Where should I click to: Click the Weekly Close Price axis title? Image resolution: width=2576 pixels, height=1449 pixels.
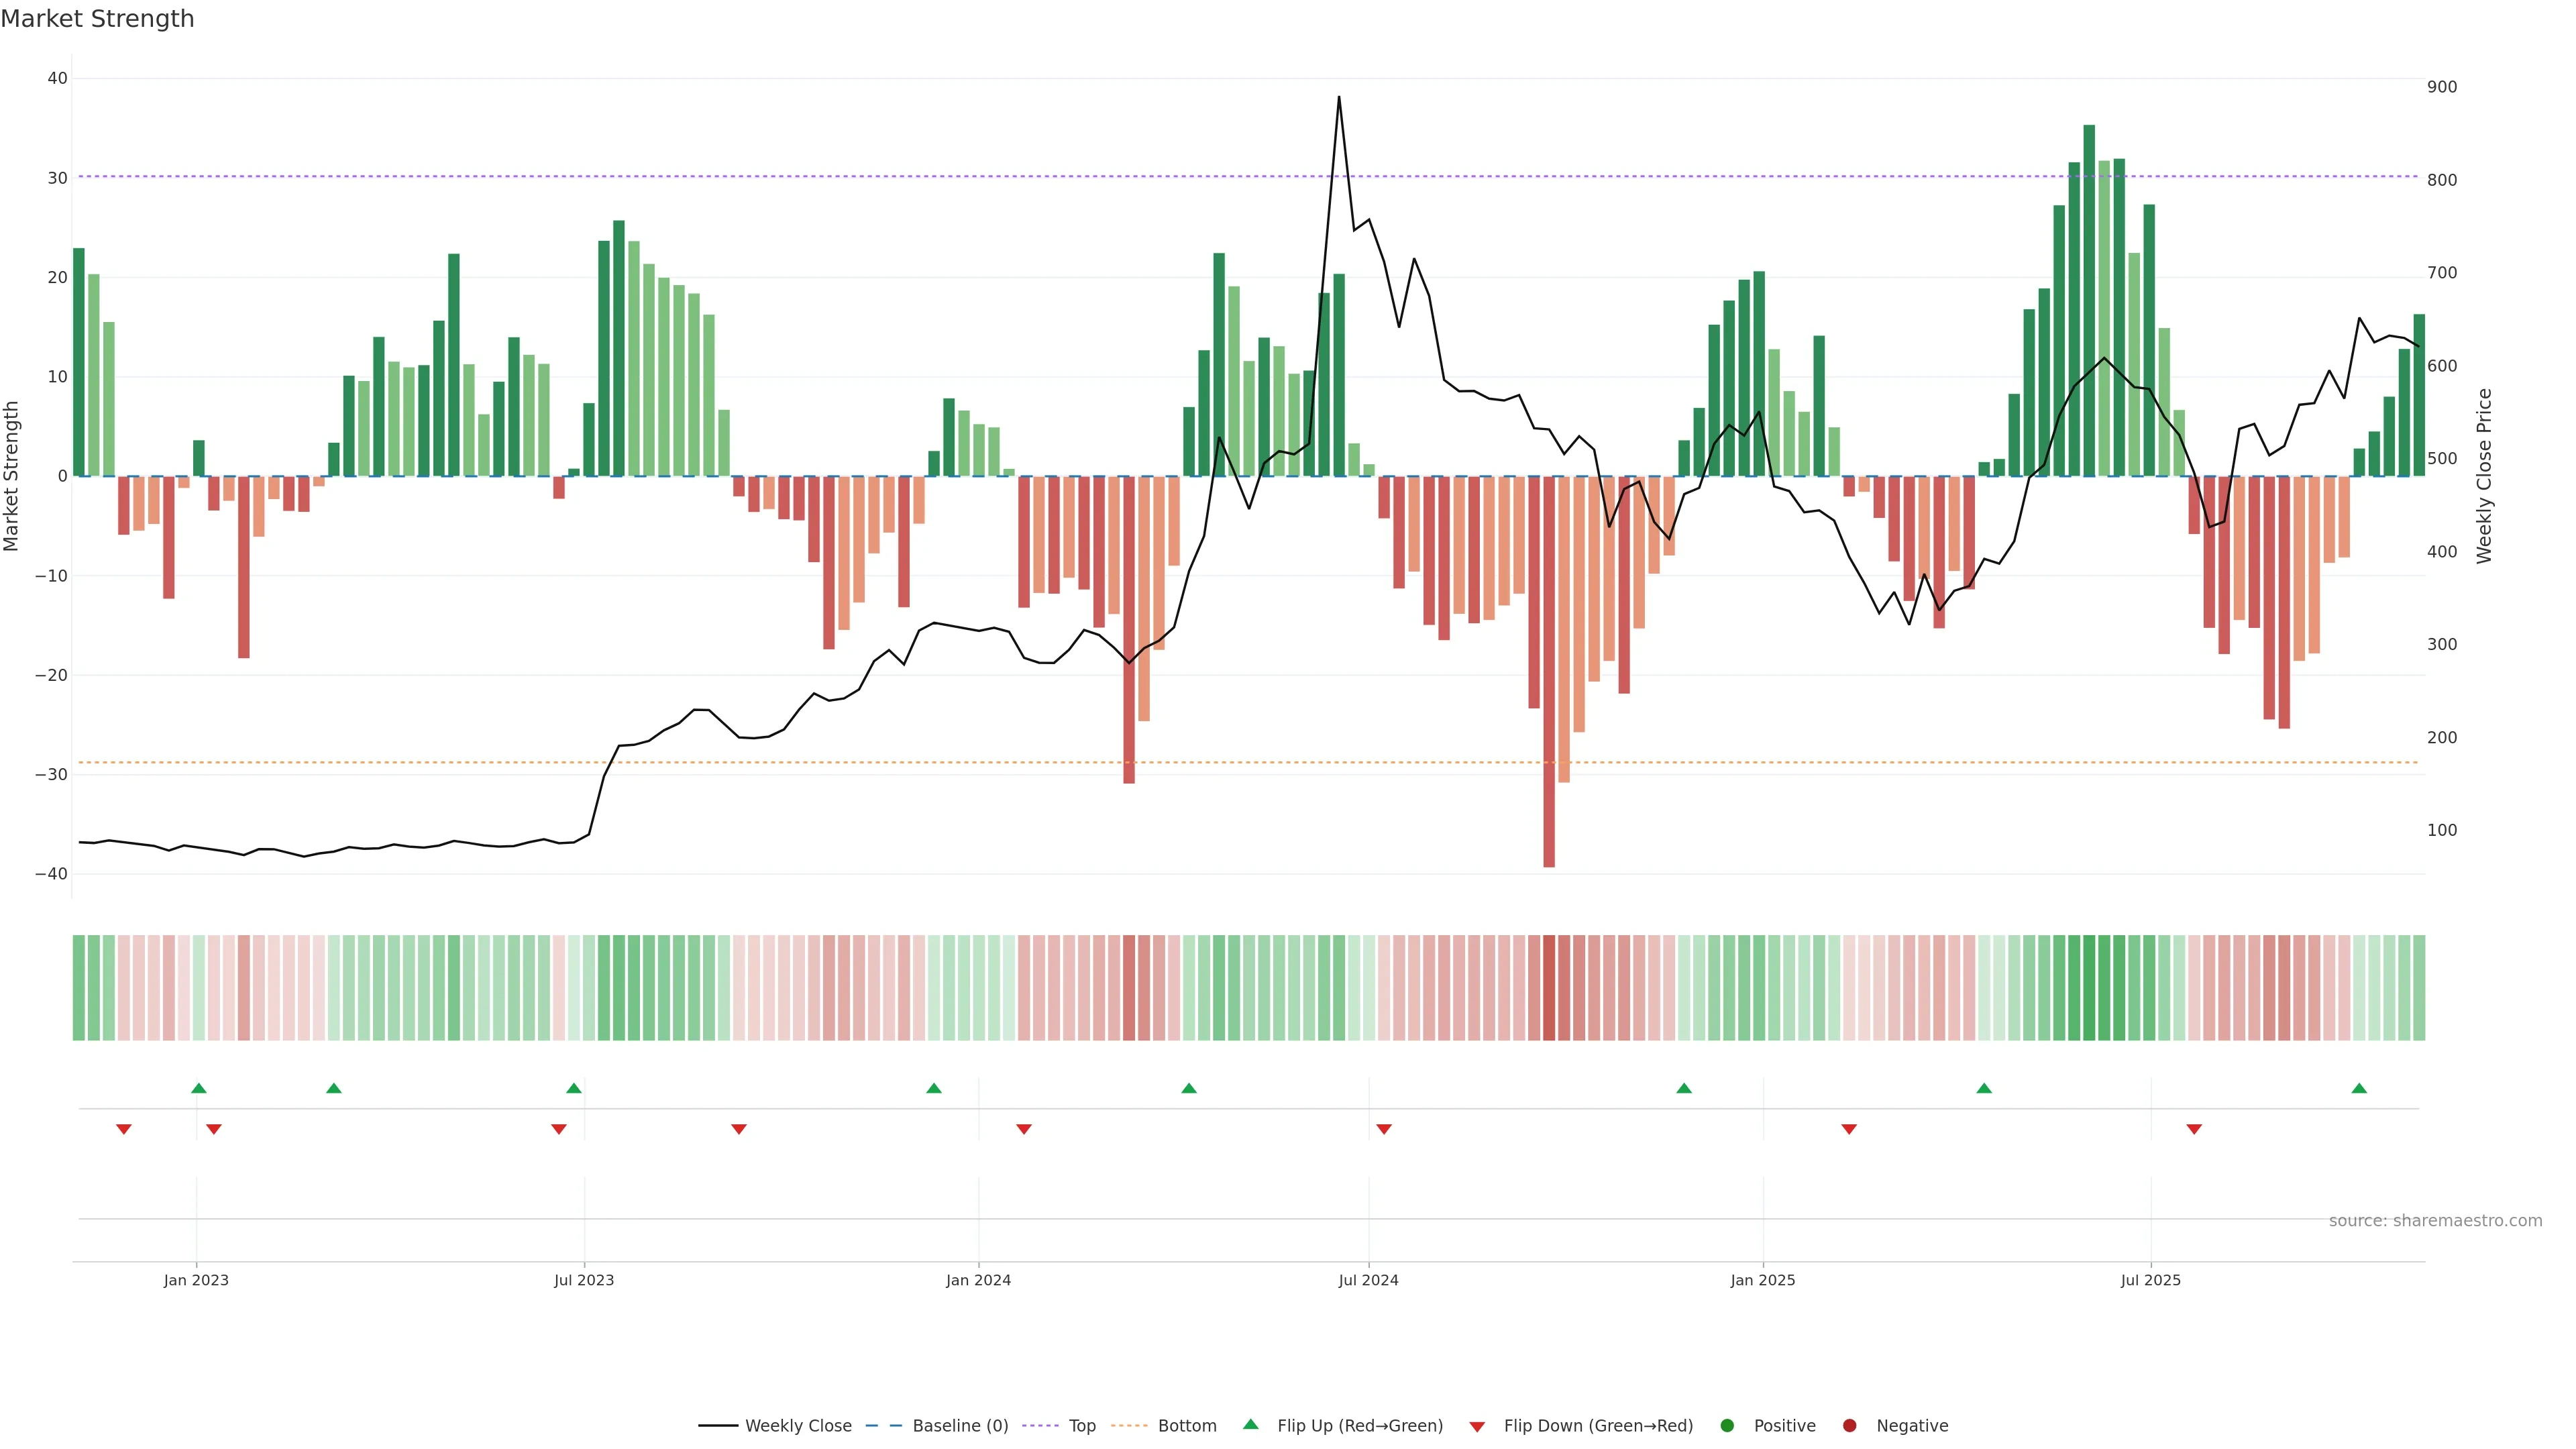(x=2484, y=476)
